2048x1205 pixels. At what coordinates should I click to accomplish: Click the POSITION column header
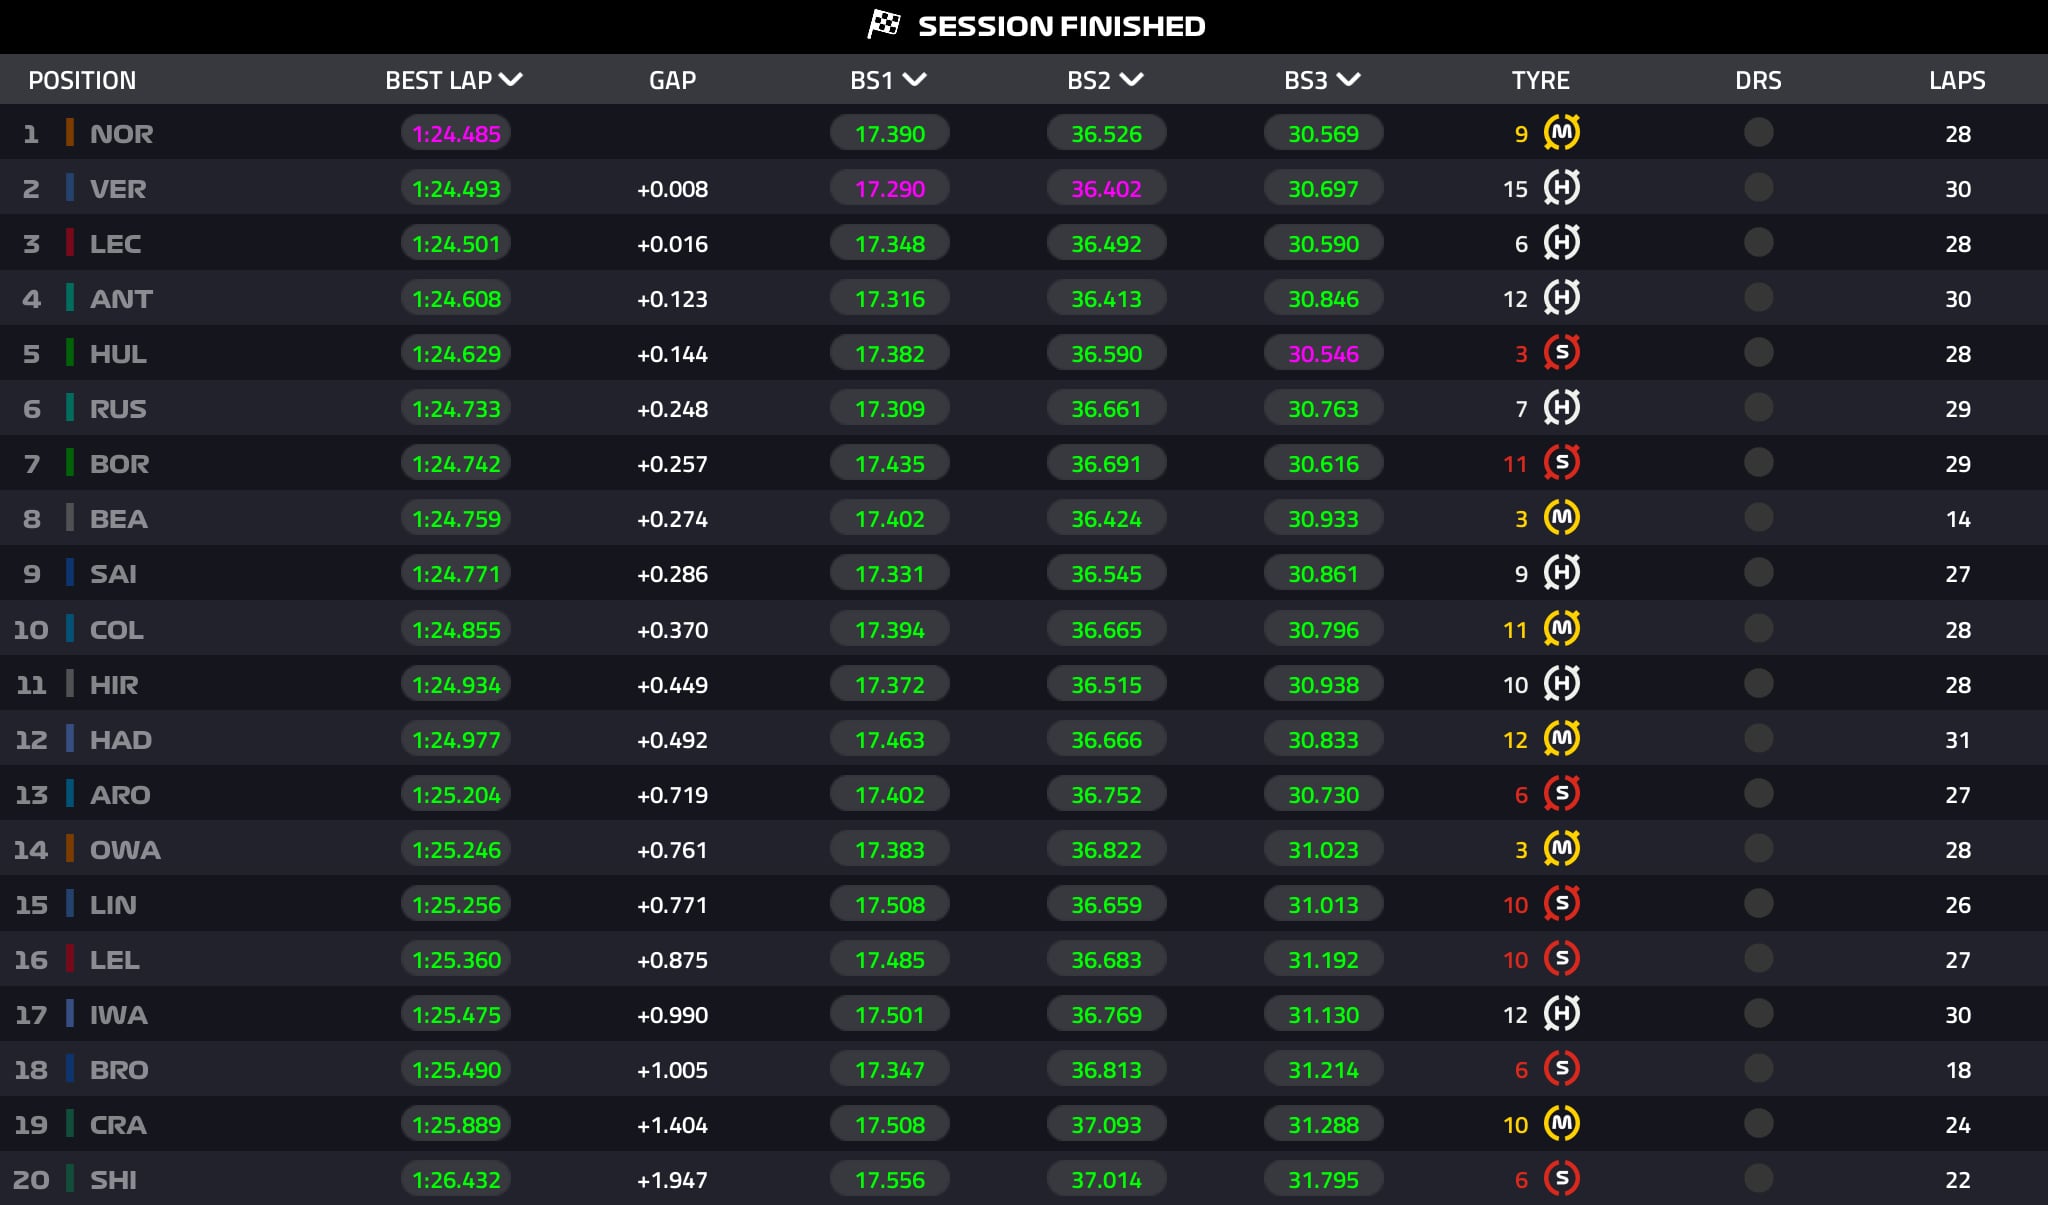(82, 80)
